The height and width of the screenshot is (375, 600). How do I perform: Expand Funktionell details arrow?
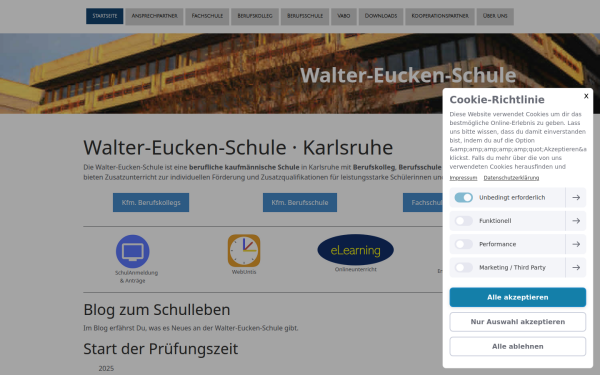click(x=576, y=221)
